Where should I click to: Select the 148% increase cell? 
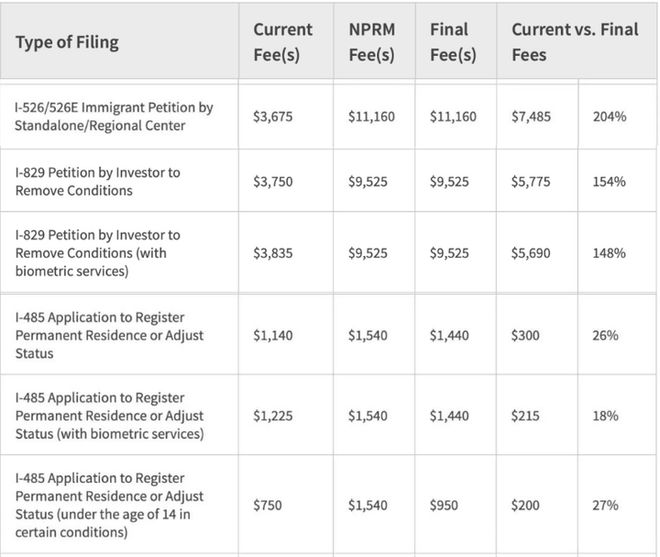click(609, 253)
